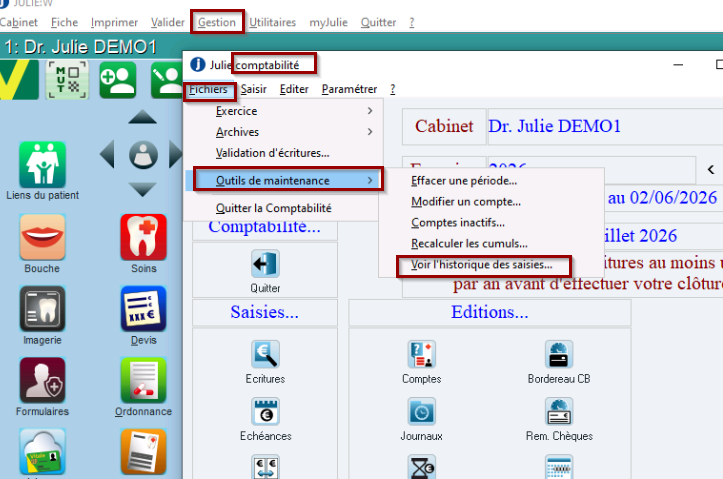
Task: Open the comptabilité help question mark menu
Action: [x=392, y=89]
